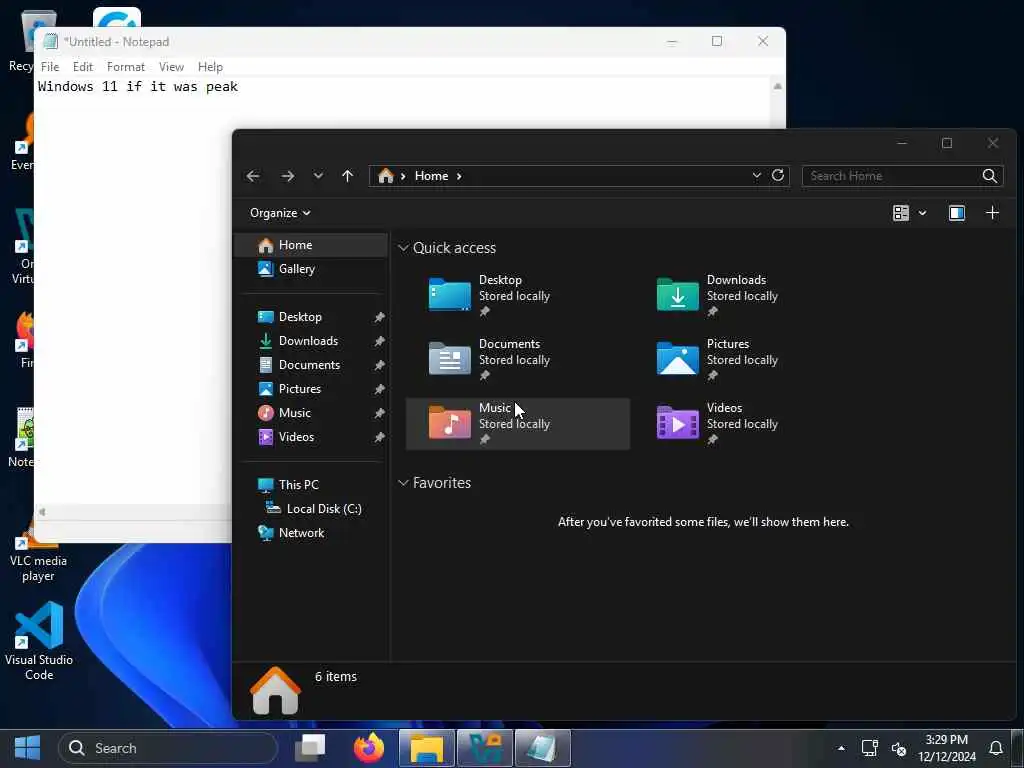Select Visual Studio Code desktop shortcut
The width and height of the screenshot is (1024, 768).
tap(39, 641)
